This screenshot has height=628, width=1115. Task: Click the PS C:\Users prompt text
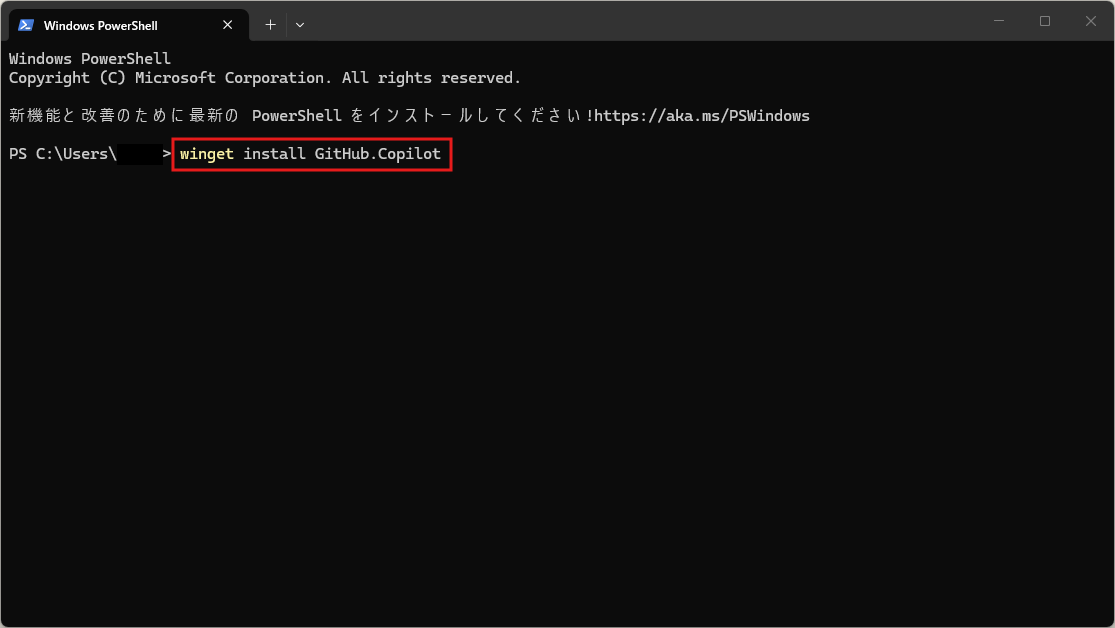click(62, 154)
